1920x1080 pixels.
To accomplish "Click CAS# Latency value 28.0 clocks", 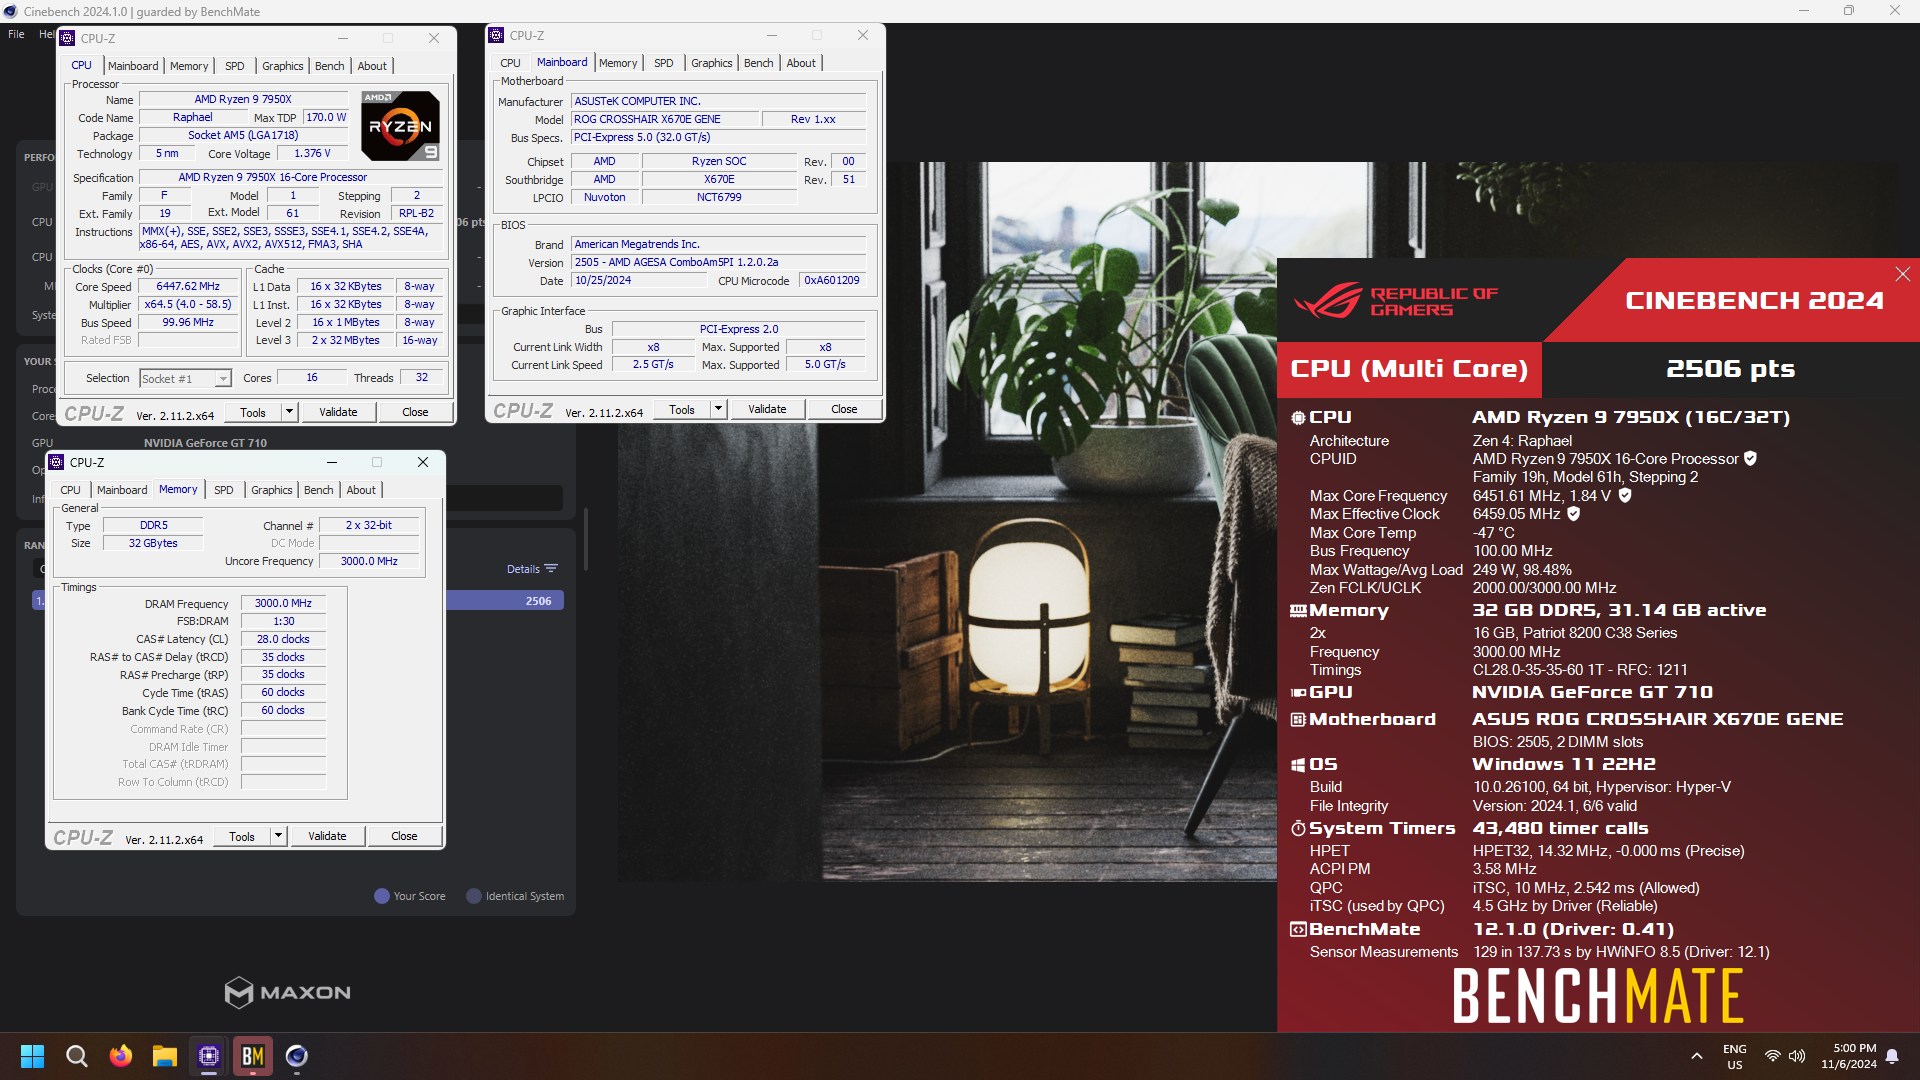I will (283, 639).
